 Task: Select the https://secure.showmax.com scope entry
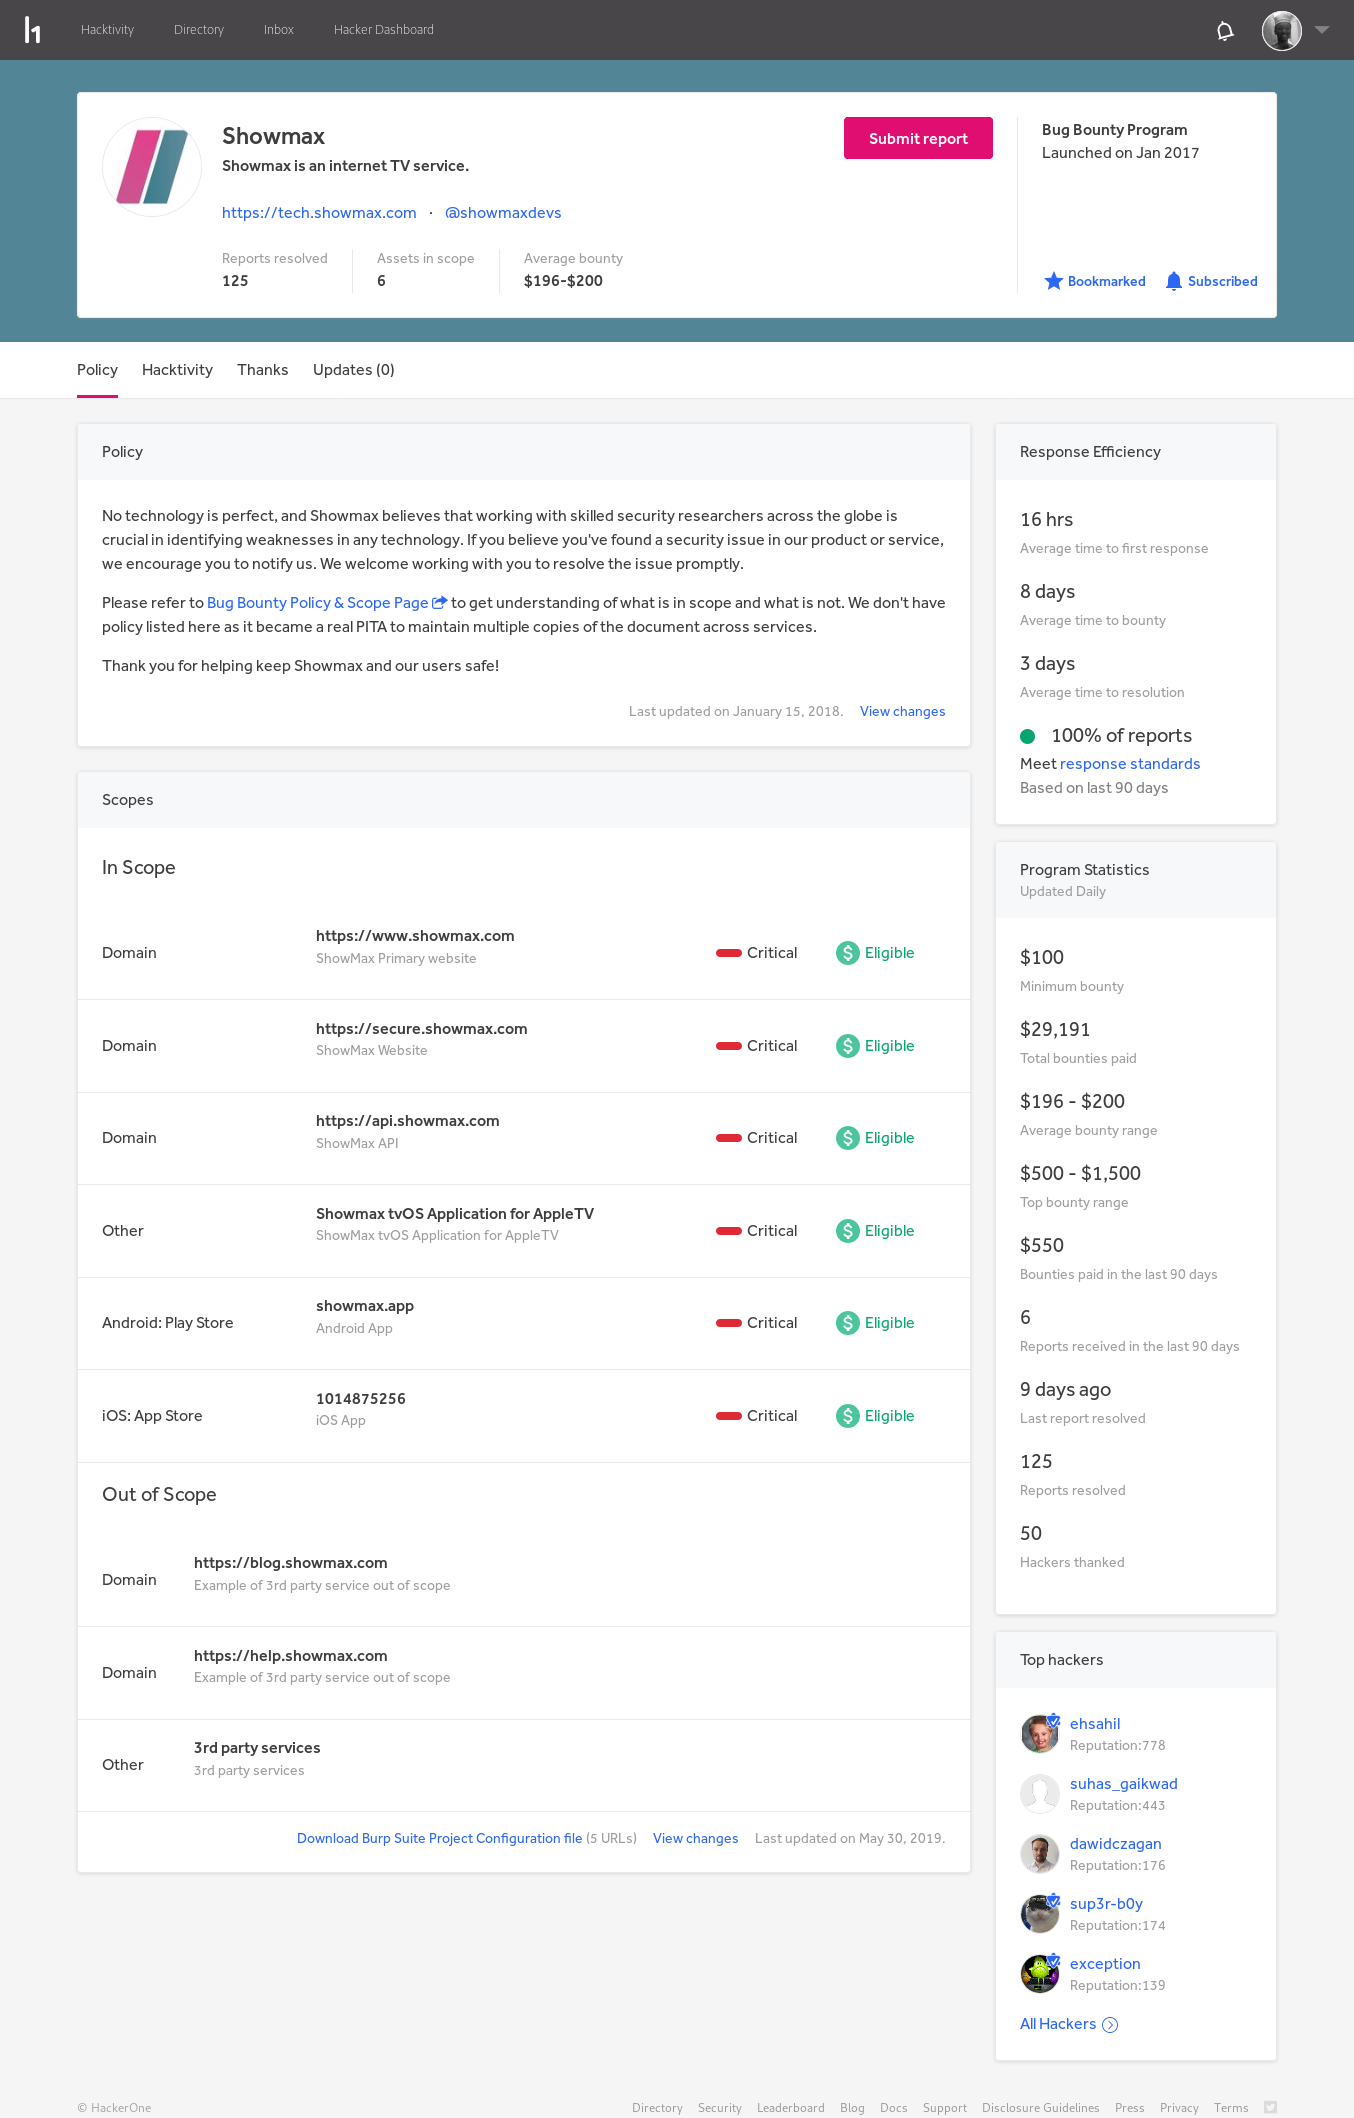click(421, 1029)
